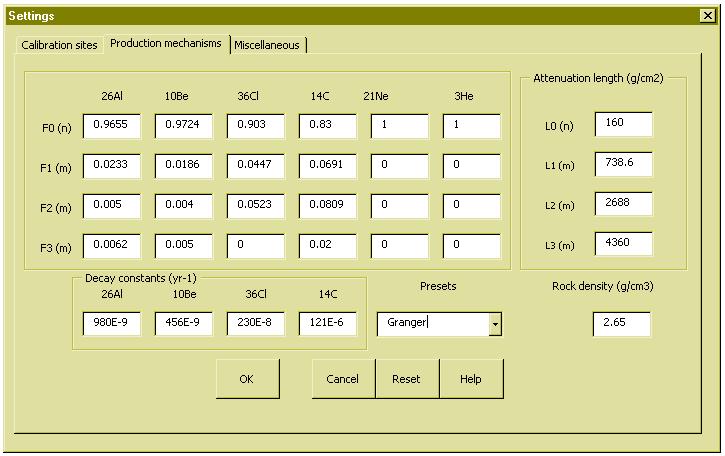
Task: Select the 36Cl F2 (m) input box
Action: coord(255,205)
